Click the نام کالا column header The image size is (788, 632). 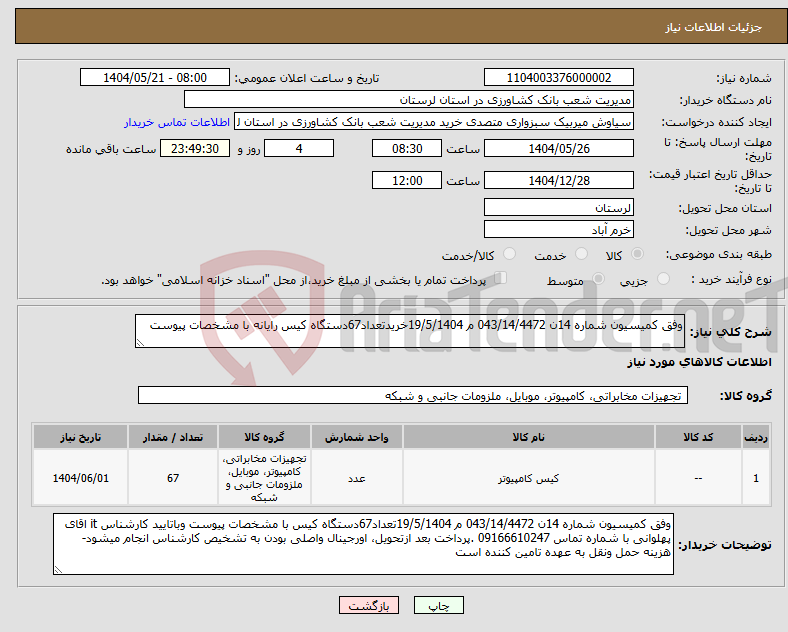pos(528,437)
